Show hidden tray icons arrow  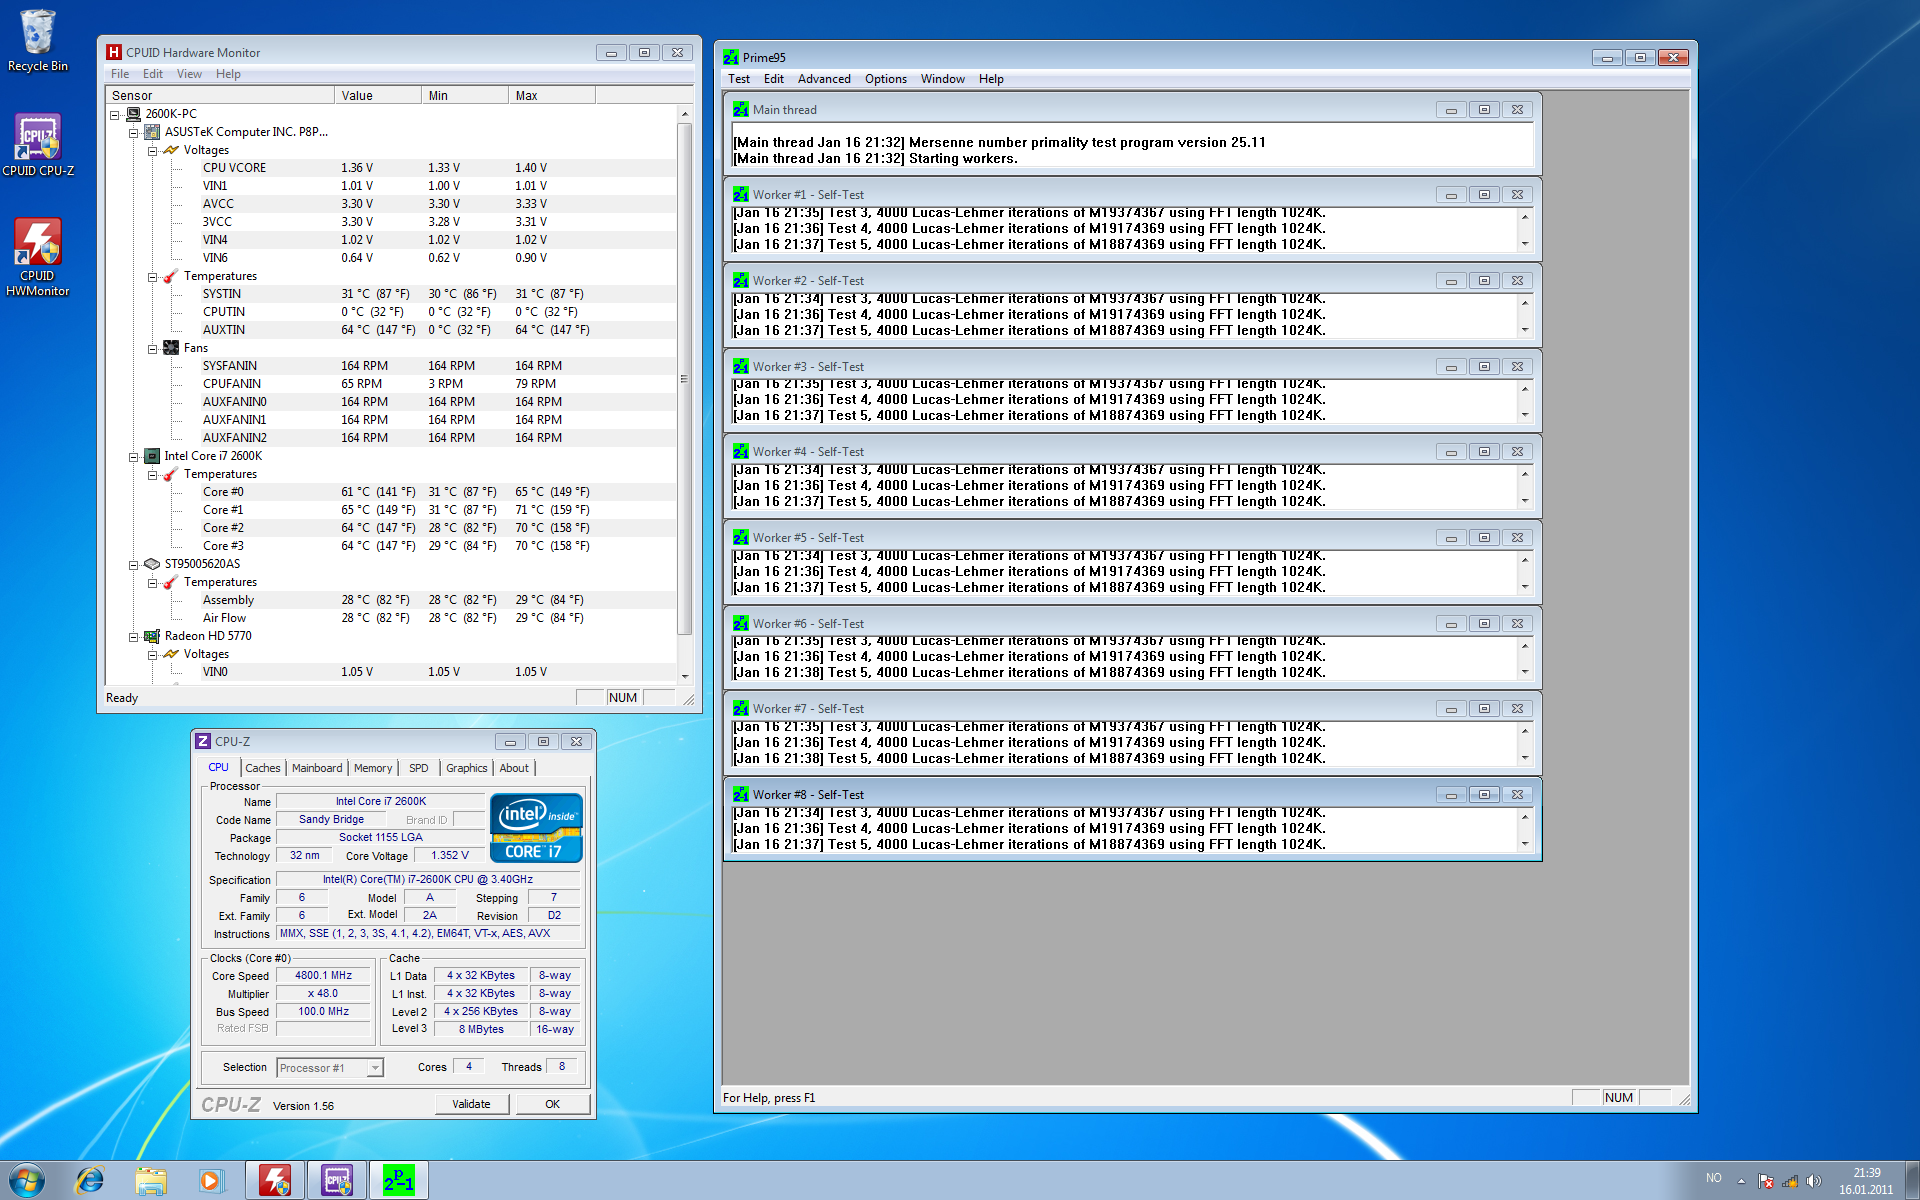pyautogui.click(x=1741, y=1181)
